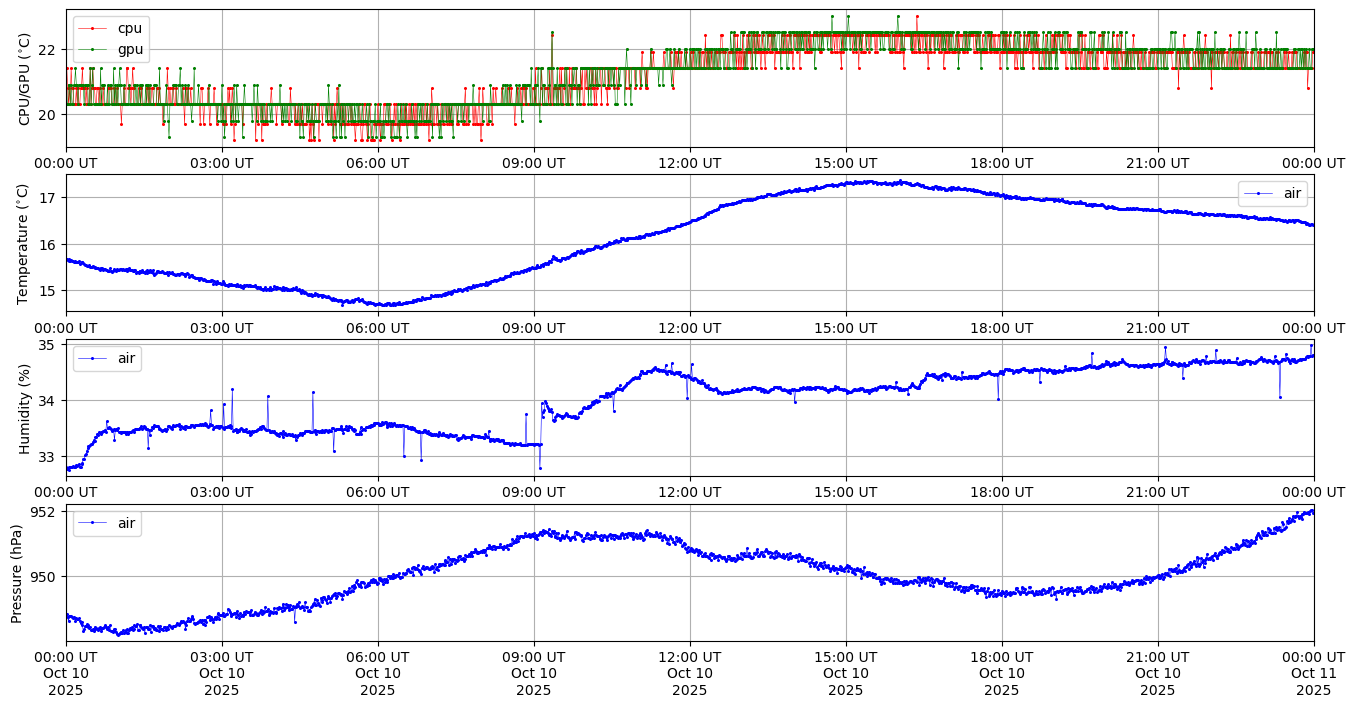
Task: Click the "18:00 UT" tick below the Humidity chart
Action: point(1001,492)
